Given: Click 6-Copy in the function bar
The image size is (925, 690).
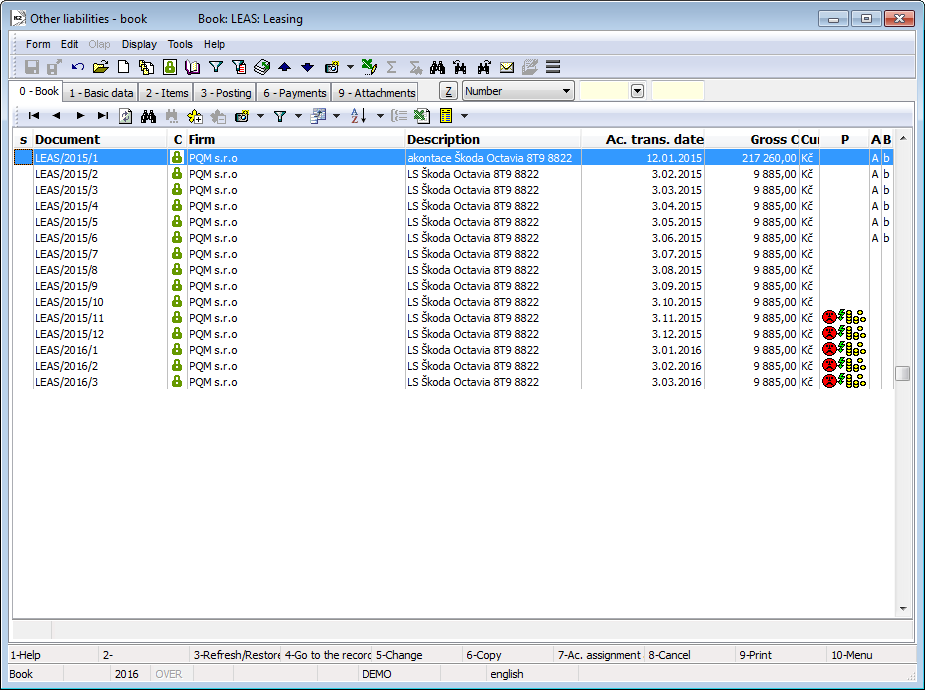Looking at the screenshot, I should pyautogui.click(x=509, y=655).
